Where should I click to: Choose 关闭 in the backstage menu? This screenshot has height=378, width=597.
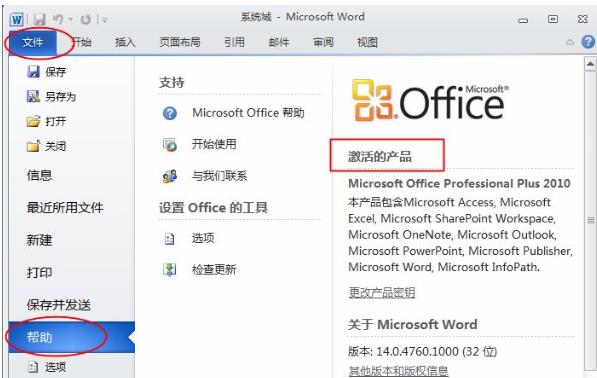click(x=56, y=146)
